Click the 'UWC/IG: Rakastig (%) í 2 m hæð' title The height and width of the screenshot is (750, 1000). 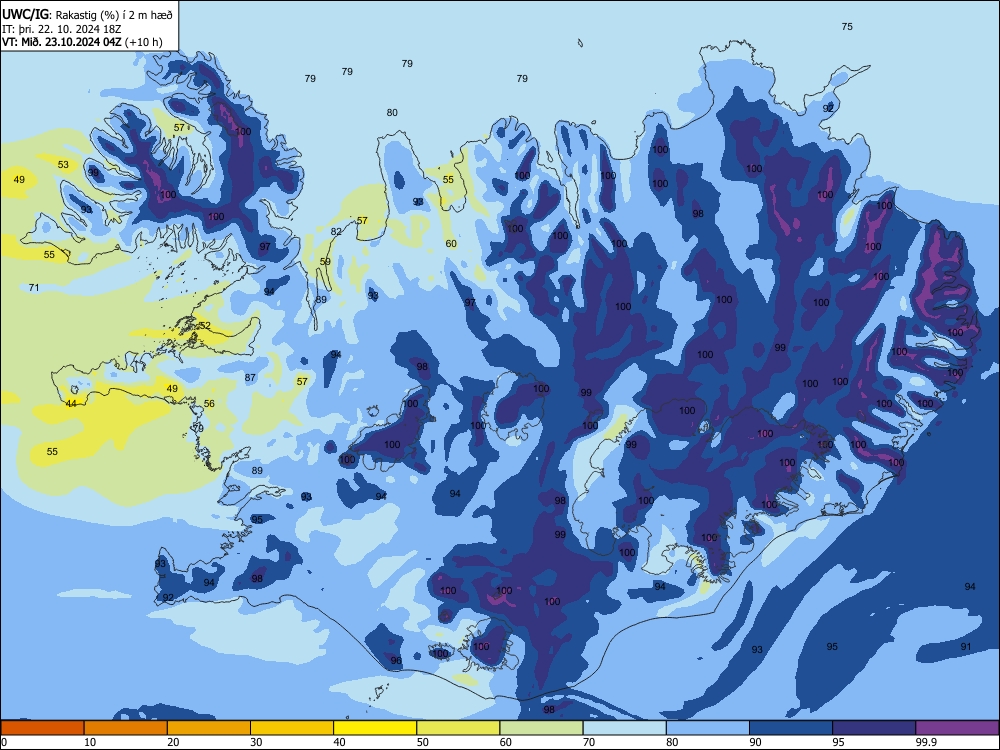coord(87,14)
